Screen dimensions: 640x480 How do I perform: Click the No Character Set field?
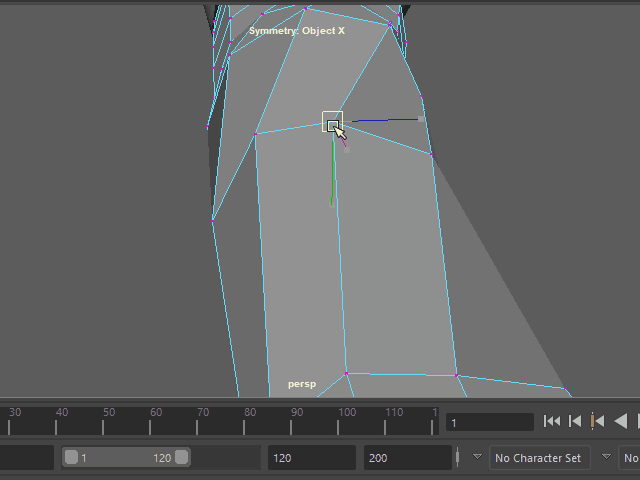point(539,458)
